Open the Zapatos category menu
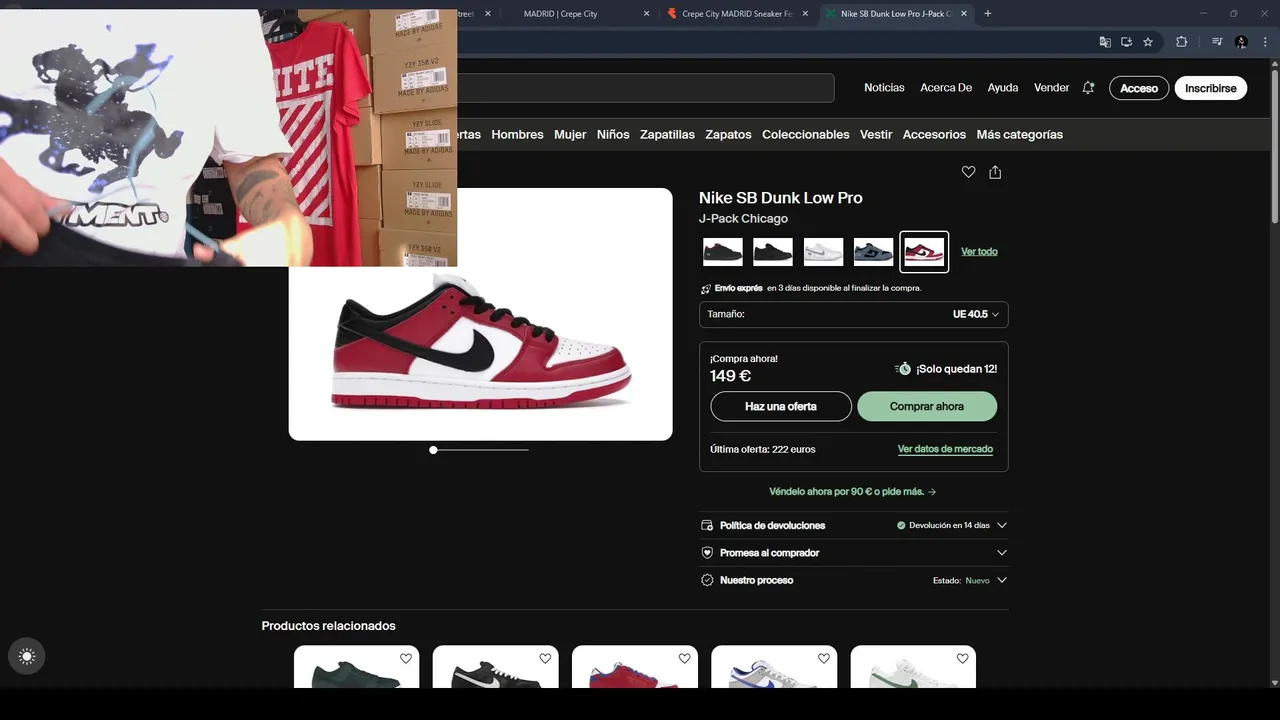This screenshot has height=720, width=1280. (x=728, y=134)
